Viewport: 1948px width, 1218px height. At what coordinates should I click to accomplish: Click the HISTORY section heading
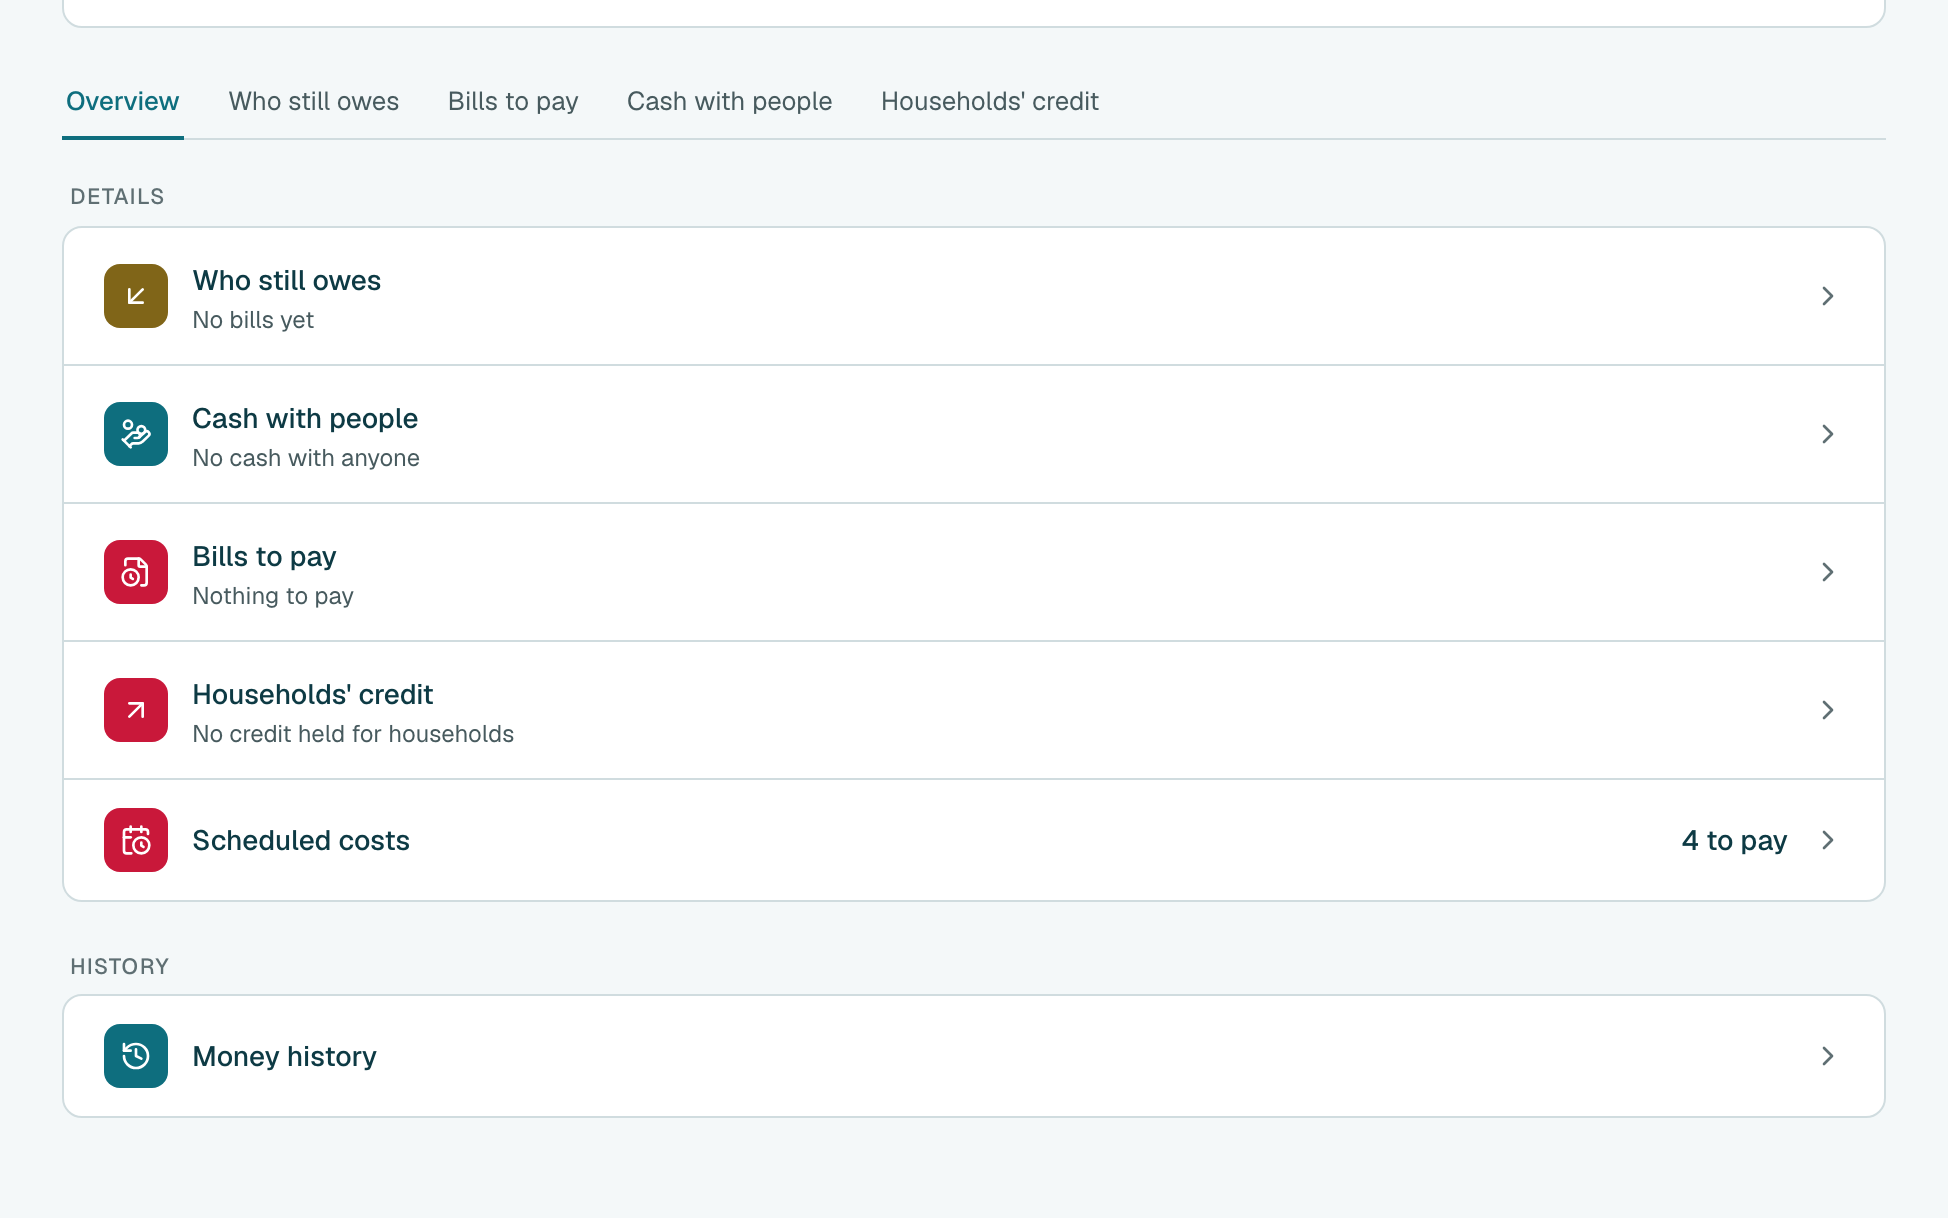(x=119, y=966)
